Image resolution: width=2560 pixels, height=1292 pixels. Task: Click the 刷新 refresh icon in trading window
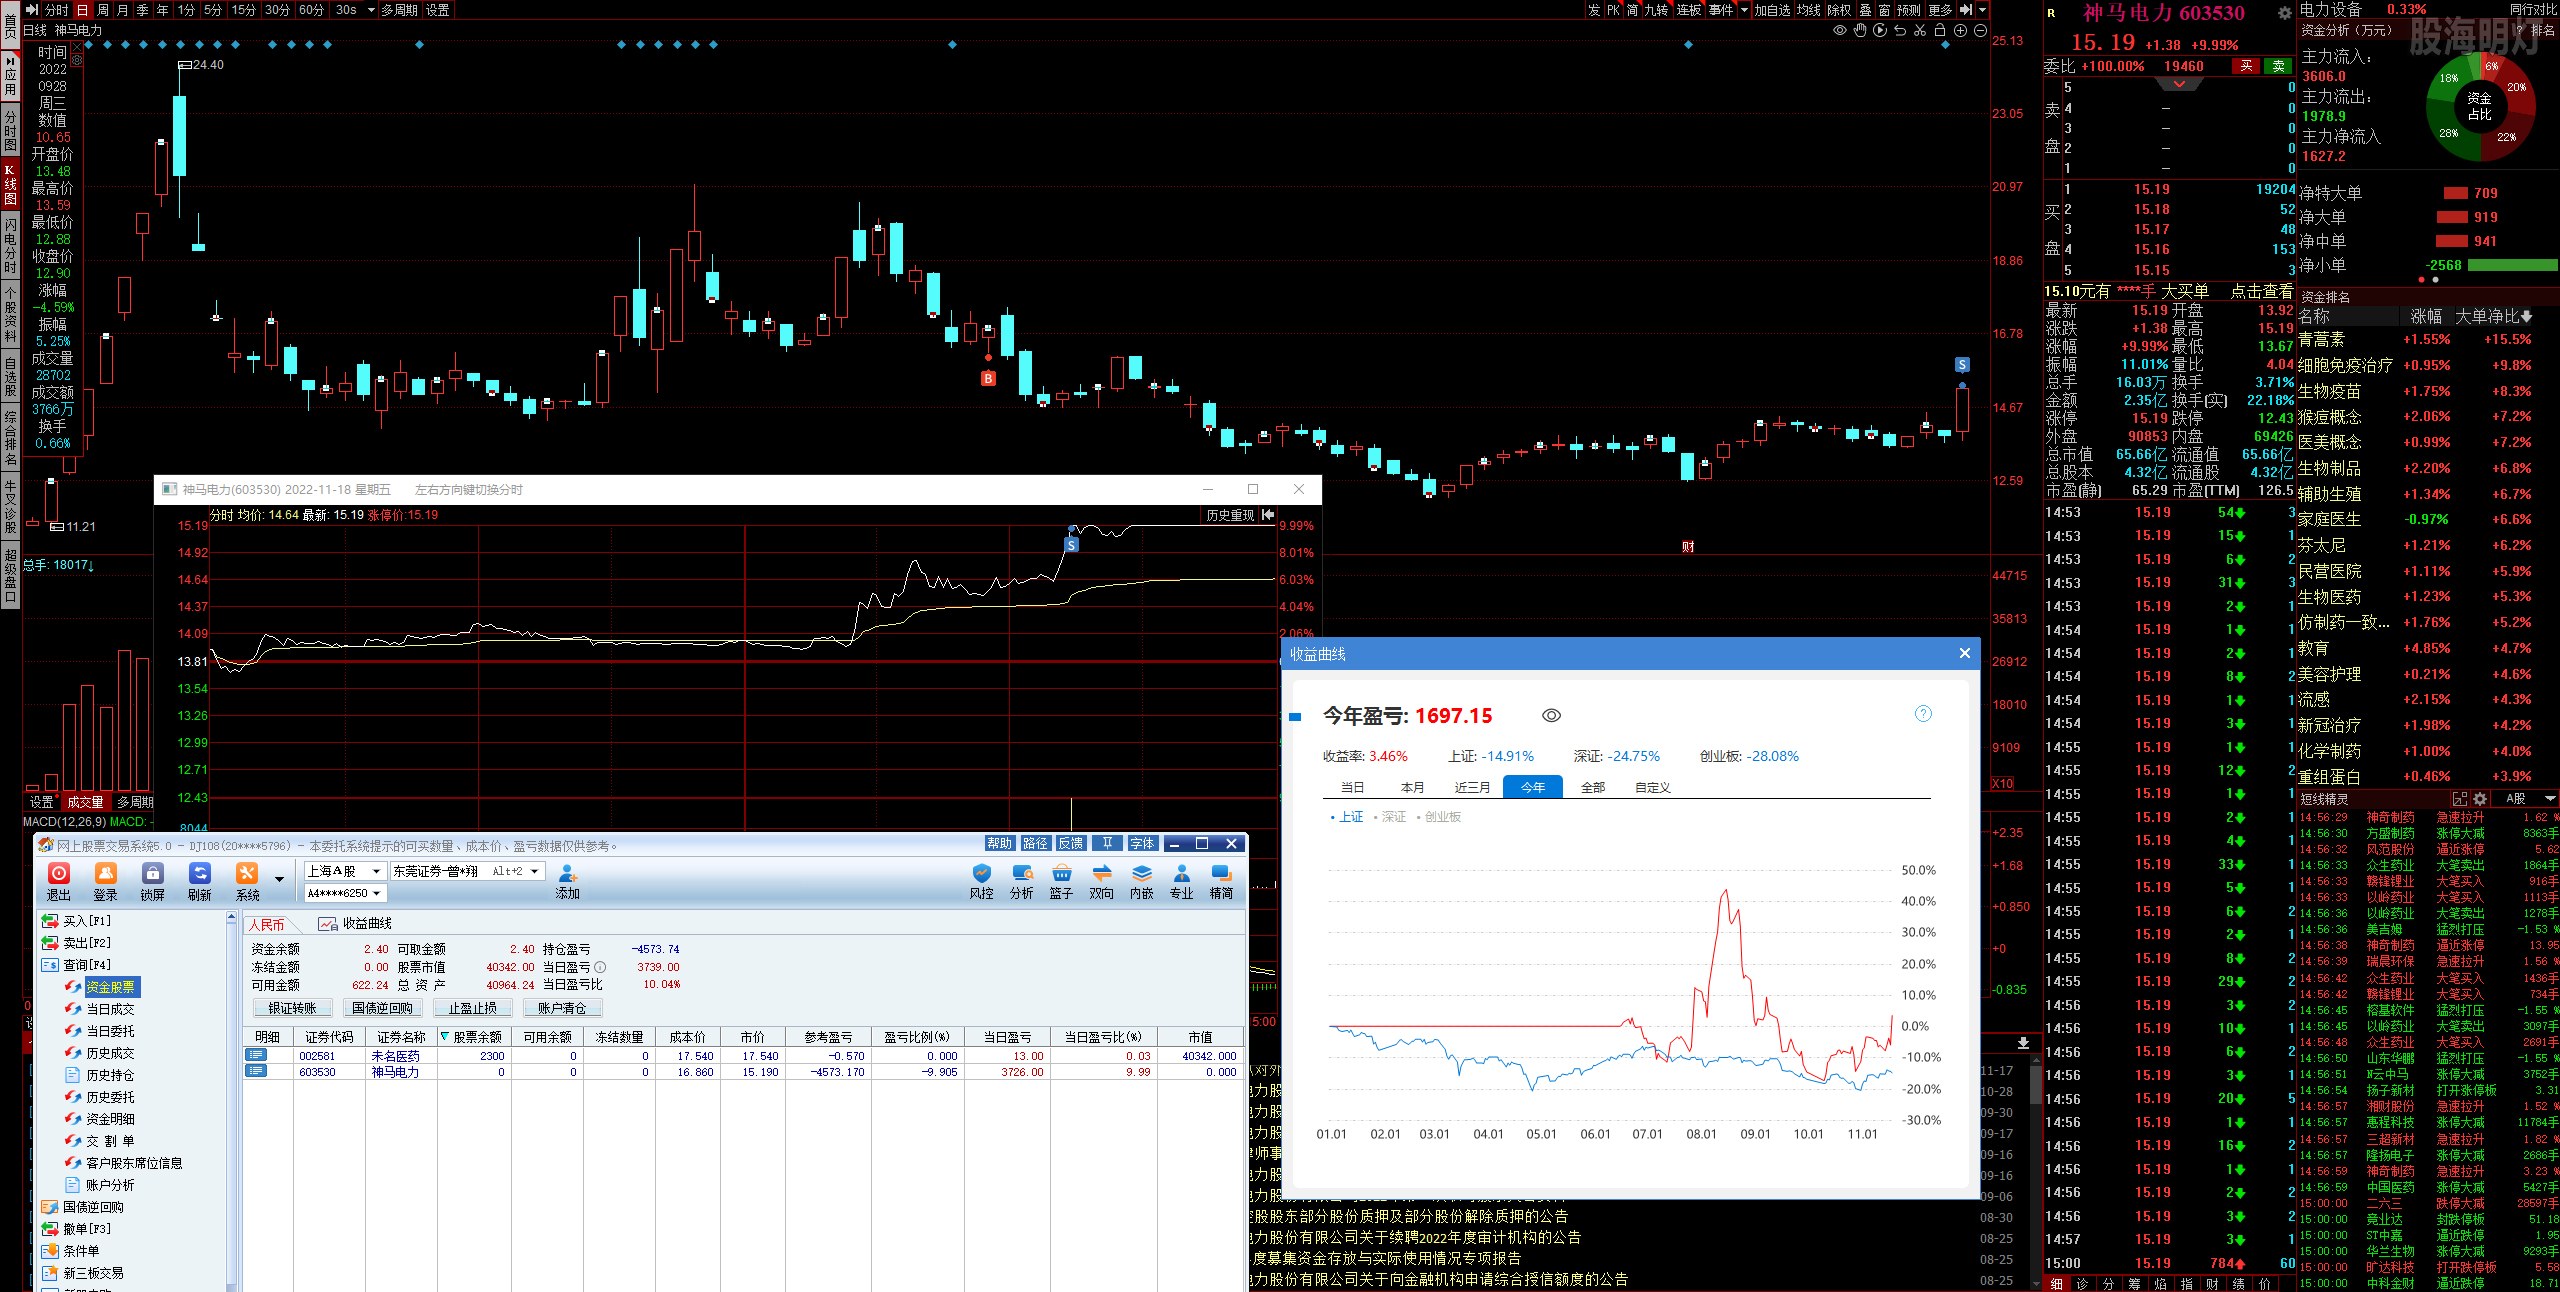199,881
